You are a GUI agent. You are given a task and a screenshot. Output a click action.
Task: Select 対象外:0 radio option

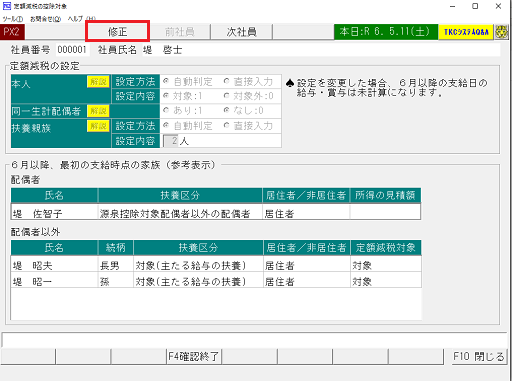click(x=249, y=96)
